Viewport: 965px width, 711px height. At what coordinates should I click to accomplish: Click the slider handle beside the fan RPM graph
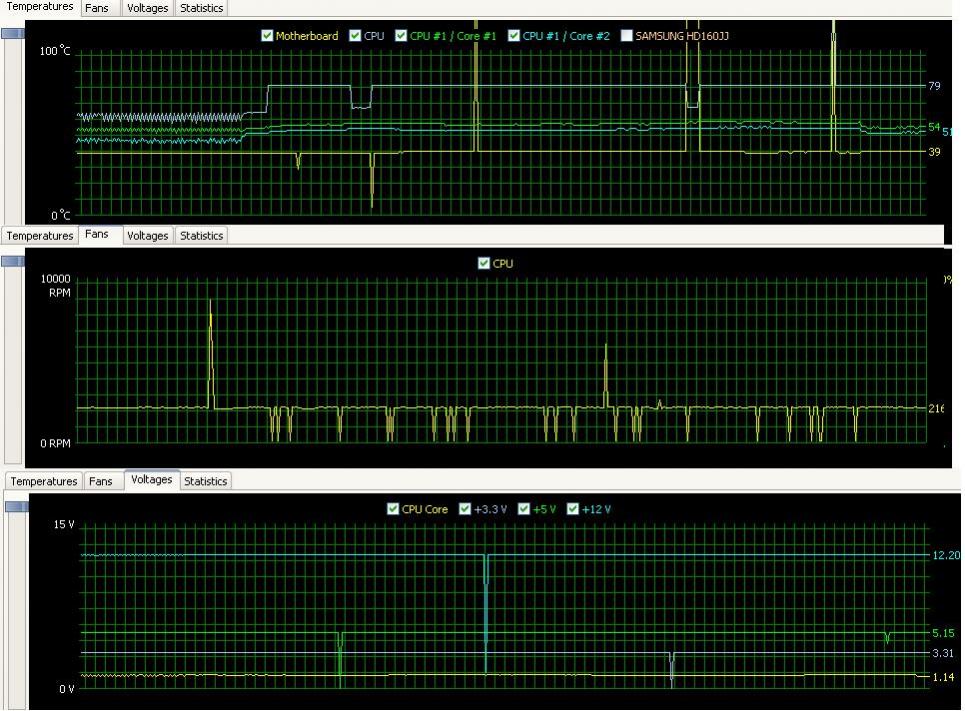(x=13, y=261)
